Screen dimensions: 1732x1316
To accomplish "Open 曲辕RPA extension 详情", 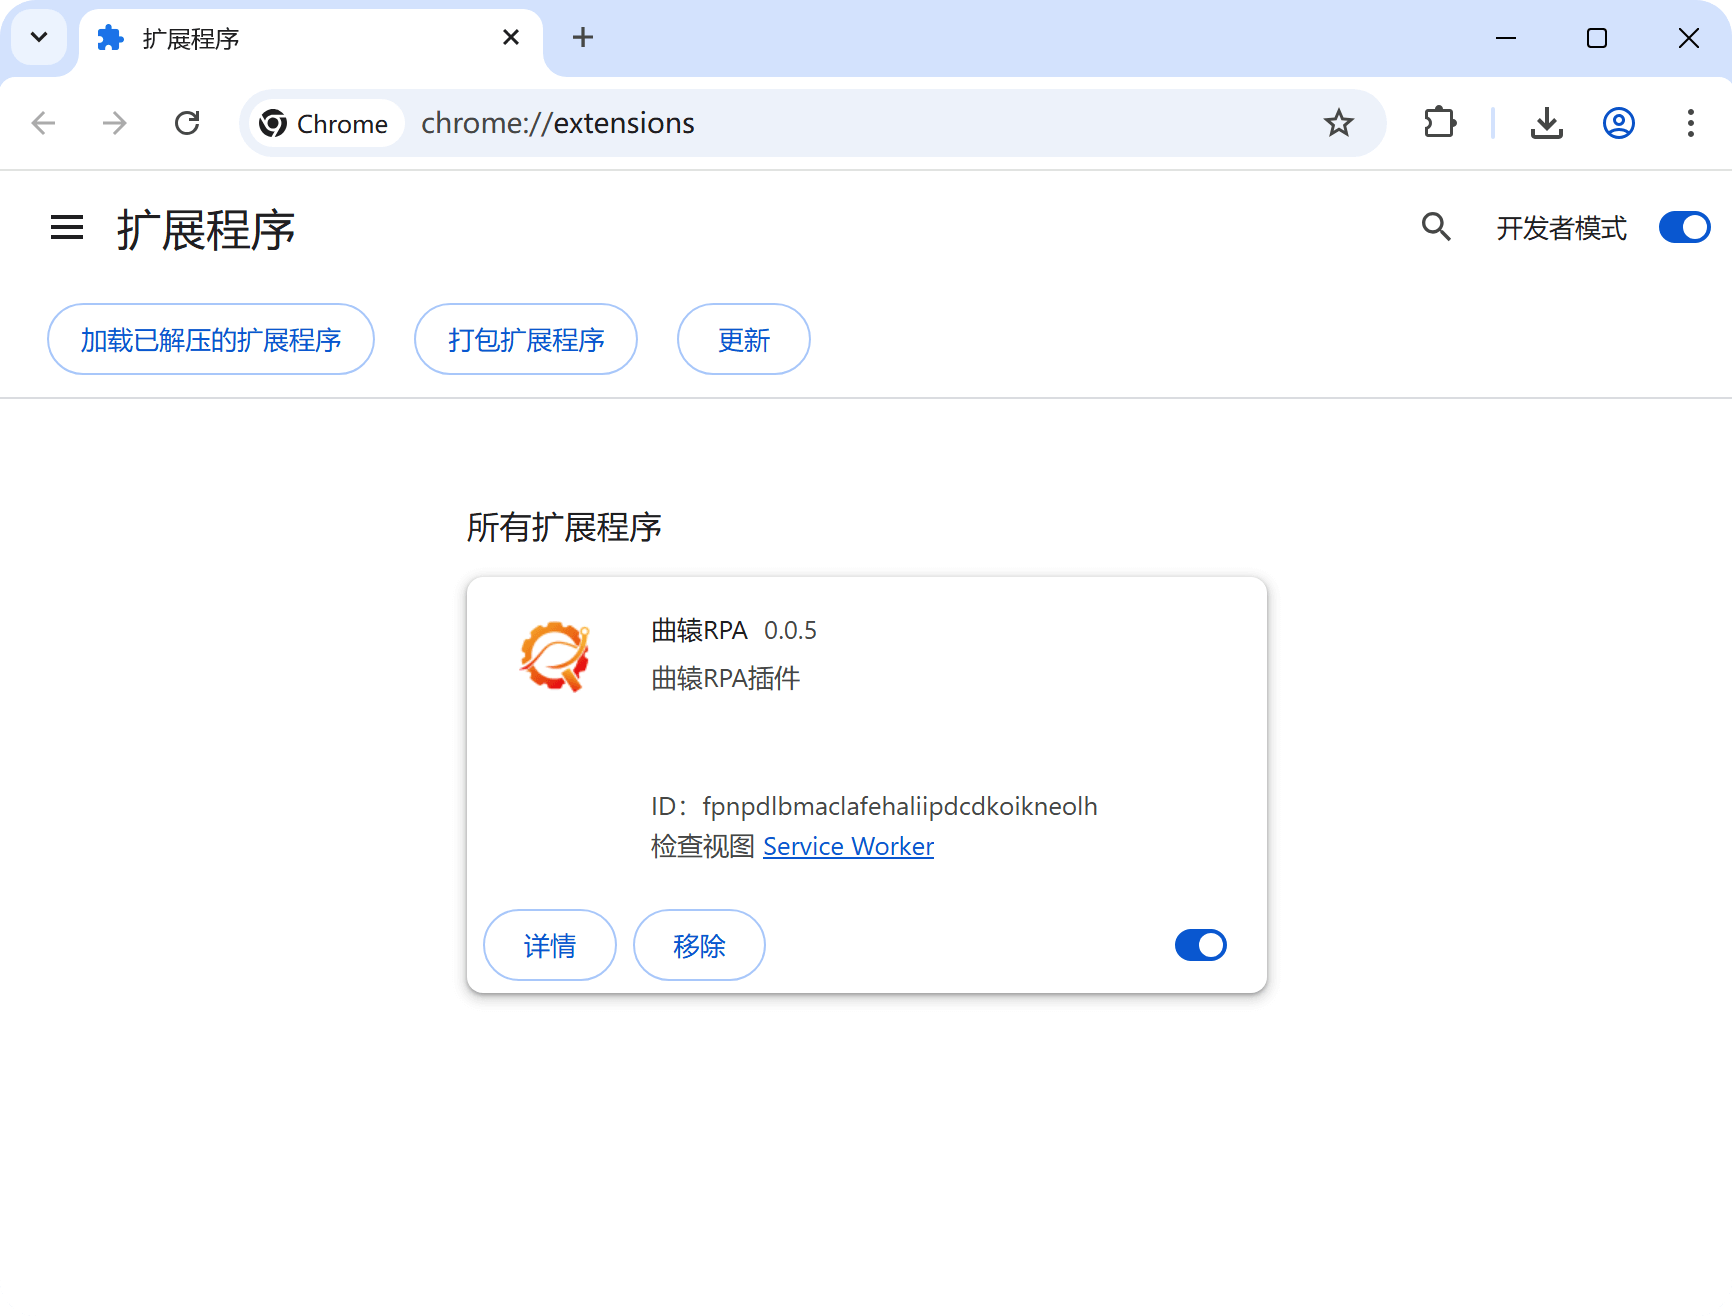I will point(549,944).
